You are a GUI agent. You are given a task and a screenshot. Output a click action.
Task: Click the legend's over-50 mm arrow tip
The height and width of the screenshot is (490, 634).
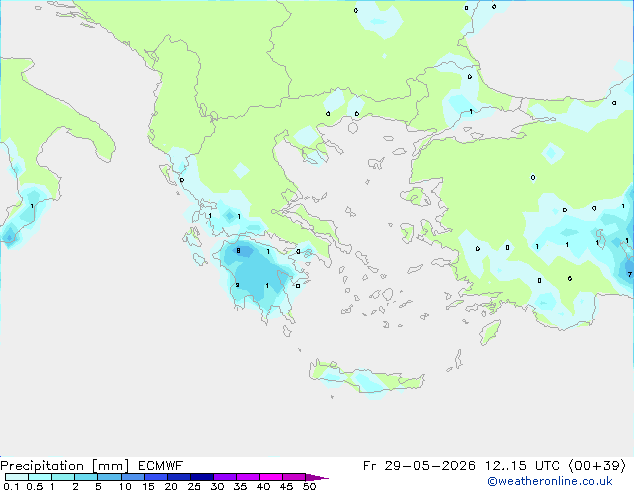pyautogui.click(x=317, y=478)
